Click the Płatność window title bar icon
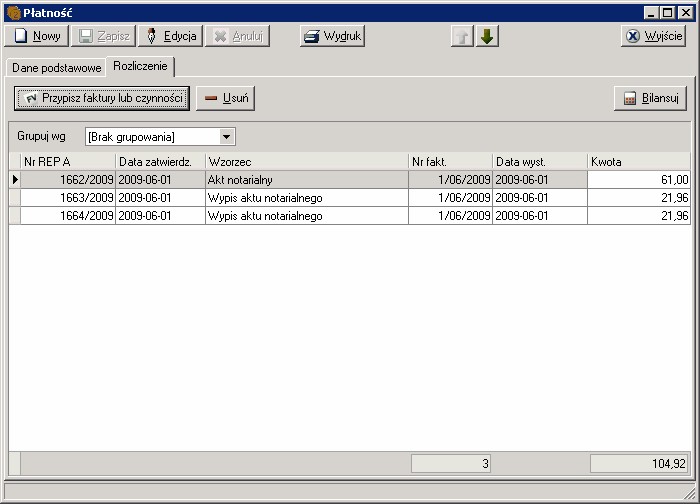This screenshot has height=504, width=700. point(12,12)
